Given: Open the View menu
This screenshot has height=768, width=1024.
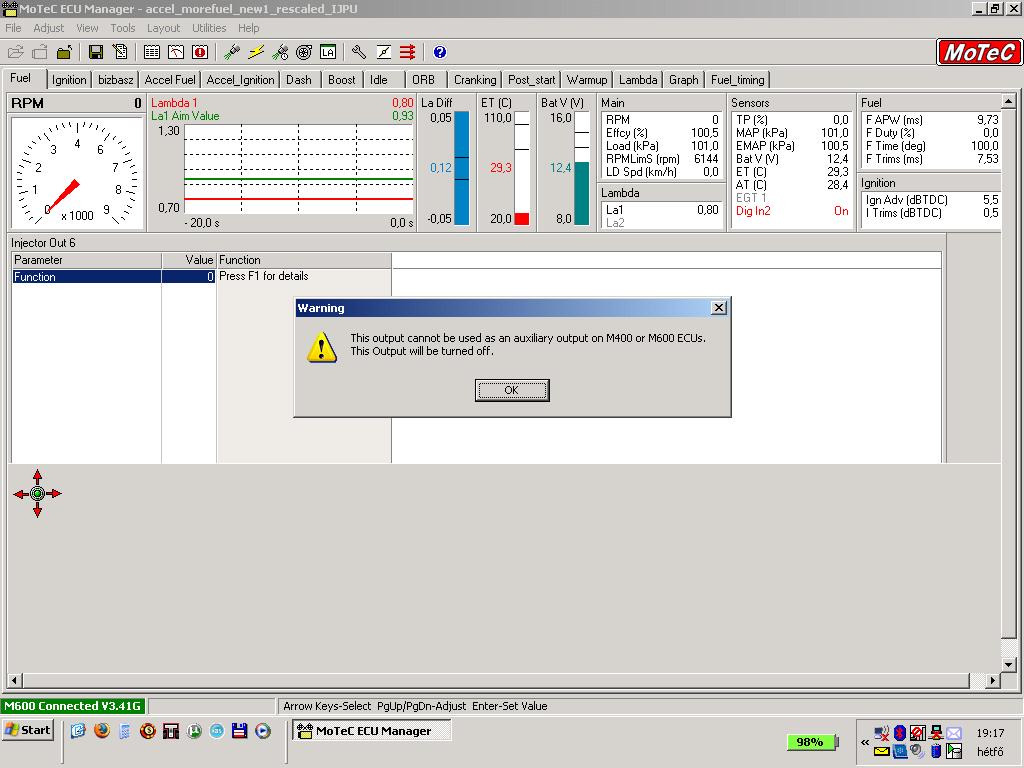Looking at the screenshot, I should pos(87,28).
